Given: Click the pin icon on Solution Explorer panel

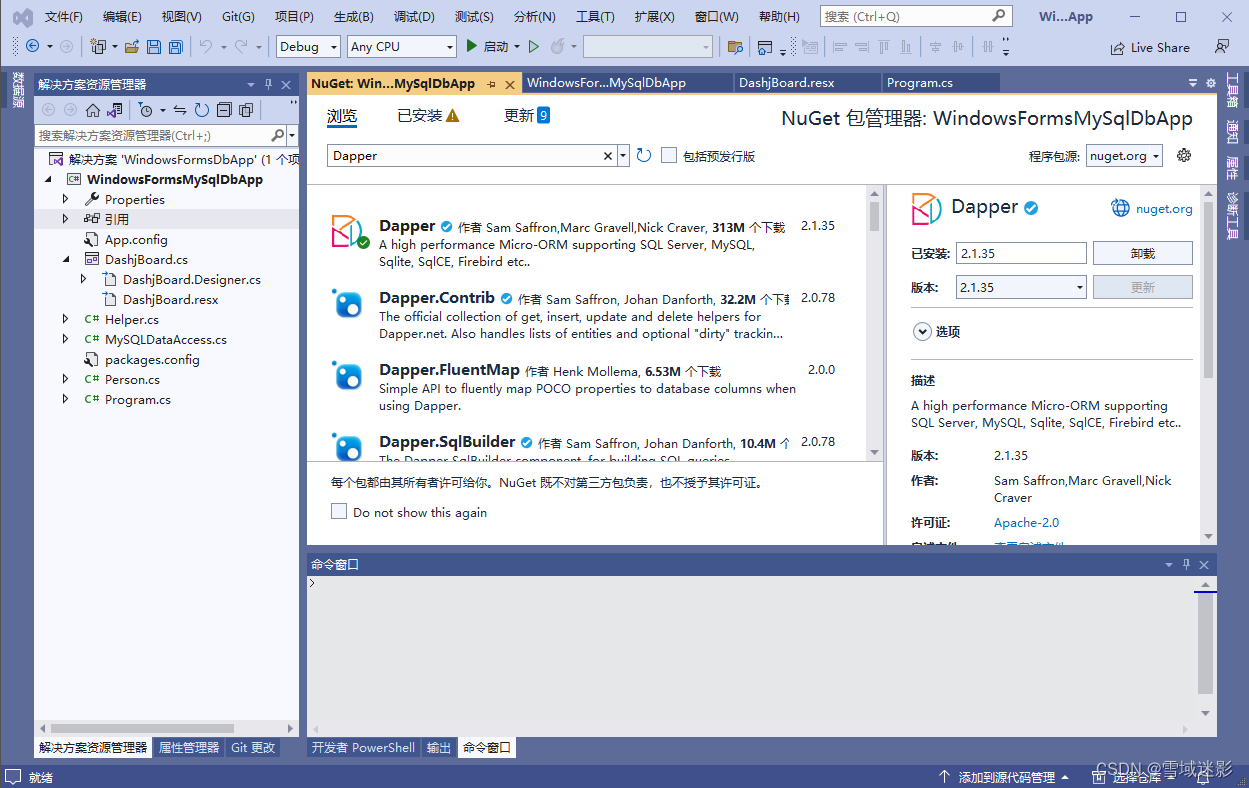Looking at the screenshot, I should tap(268, 84).
